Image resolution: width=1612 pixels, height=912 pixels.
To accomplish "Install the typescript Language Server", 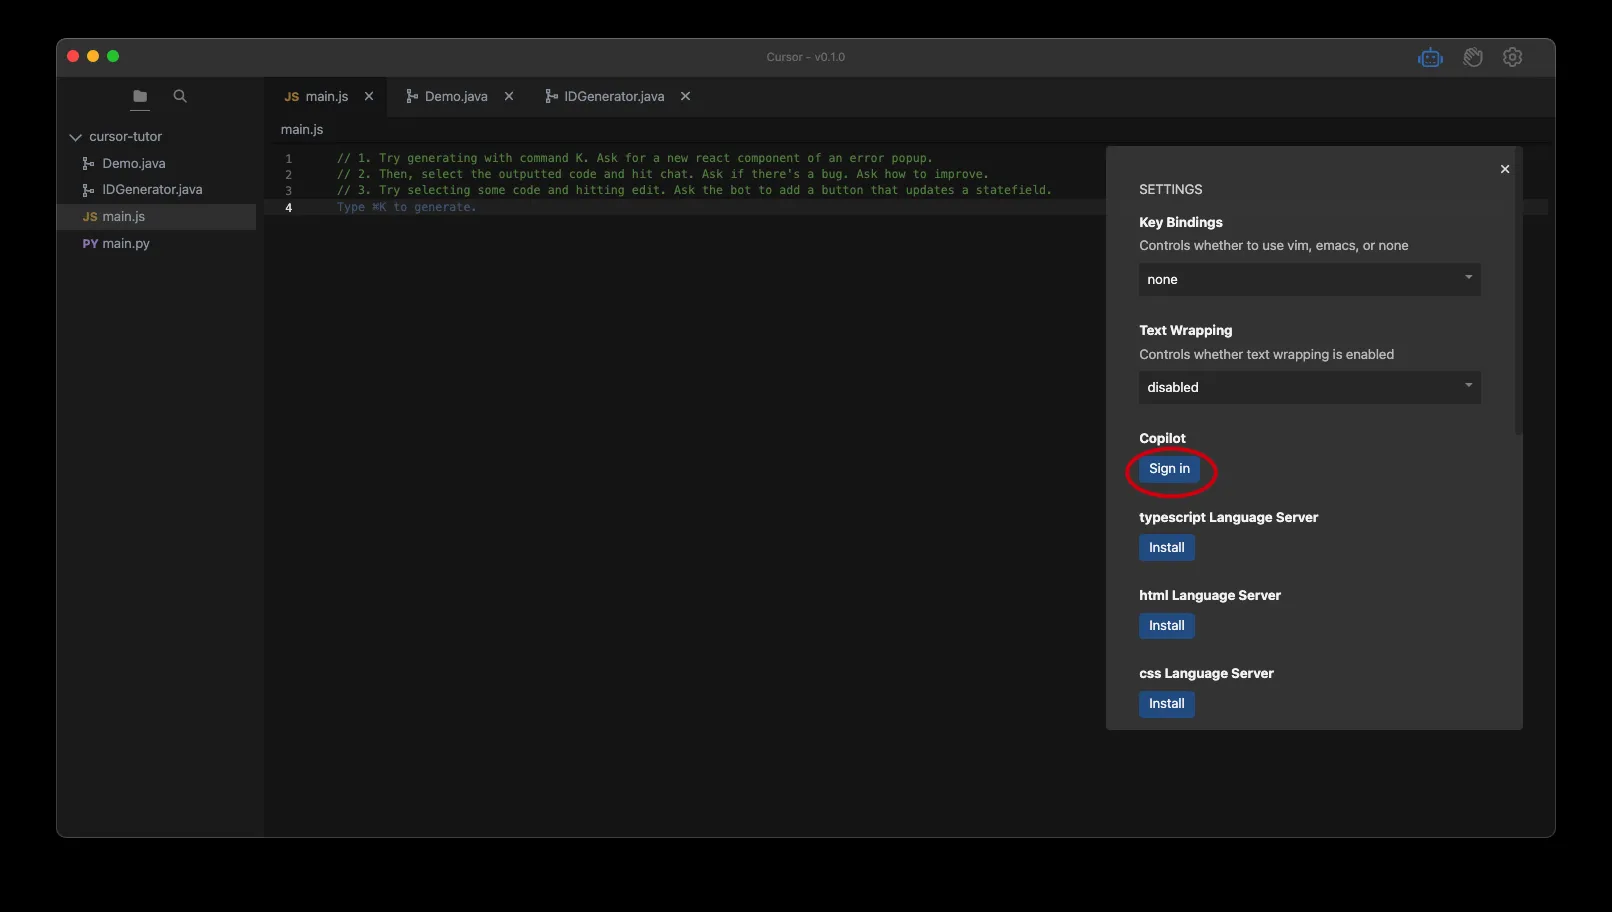I will pyautogui.click(x=1166, y=548).
